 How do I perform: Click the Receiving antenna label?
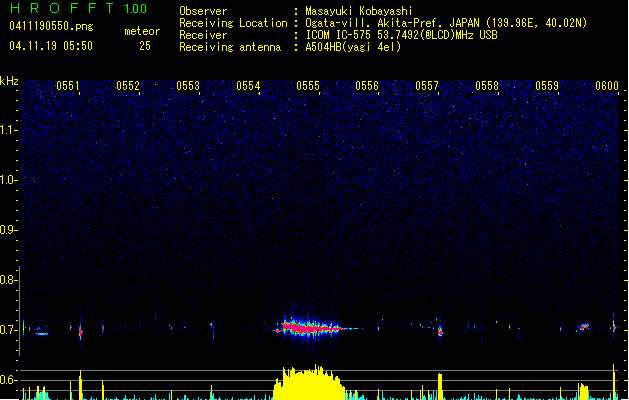pyautogui.click(x=230, y=47)
